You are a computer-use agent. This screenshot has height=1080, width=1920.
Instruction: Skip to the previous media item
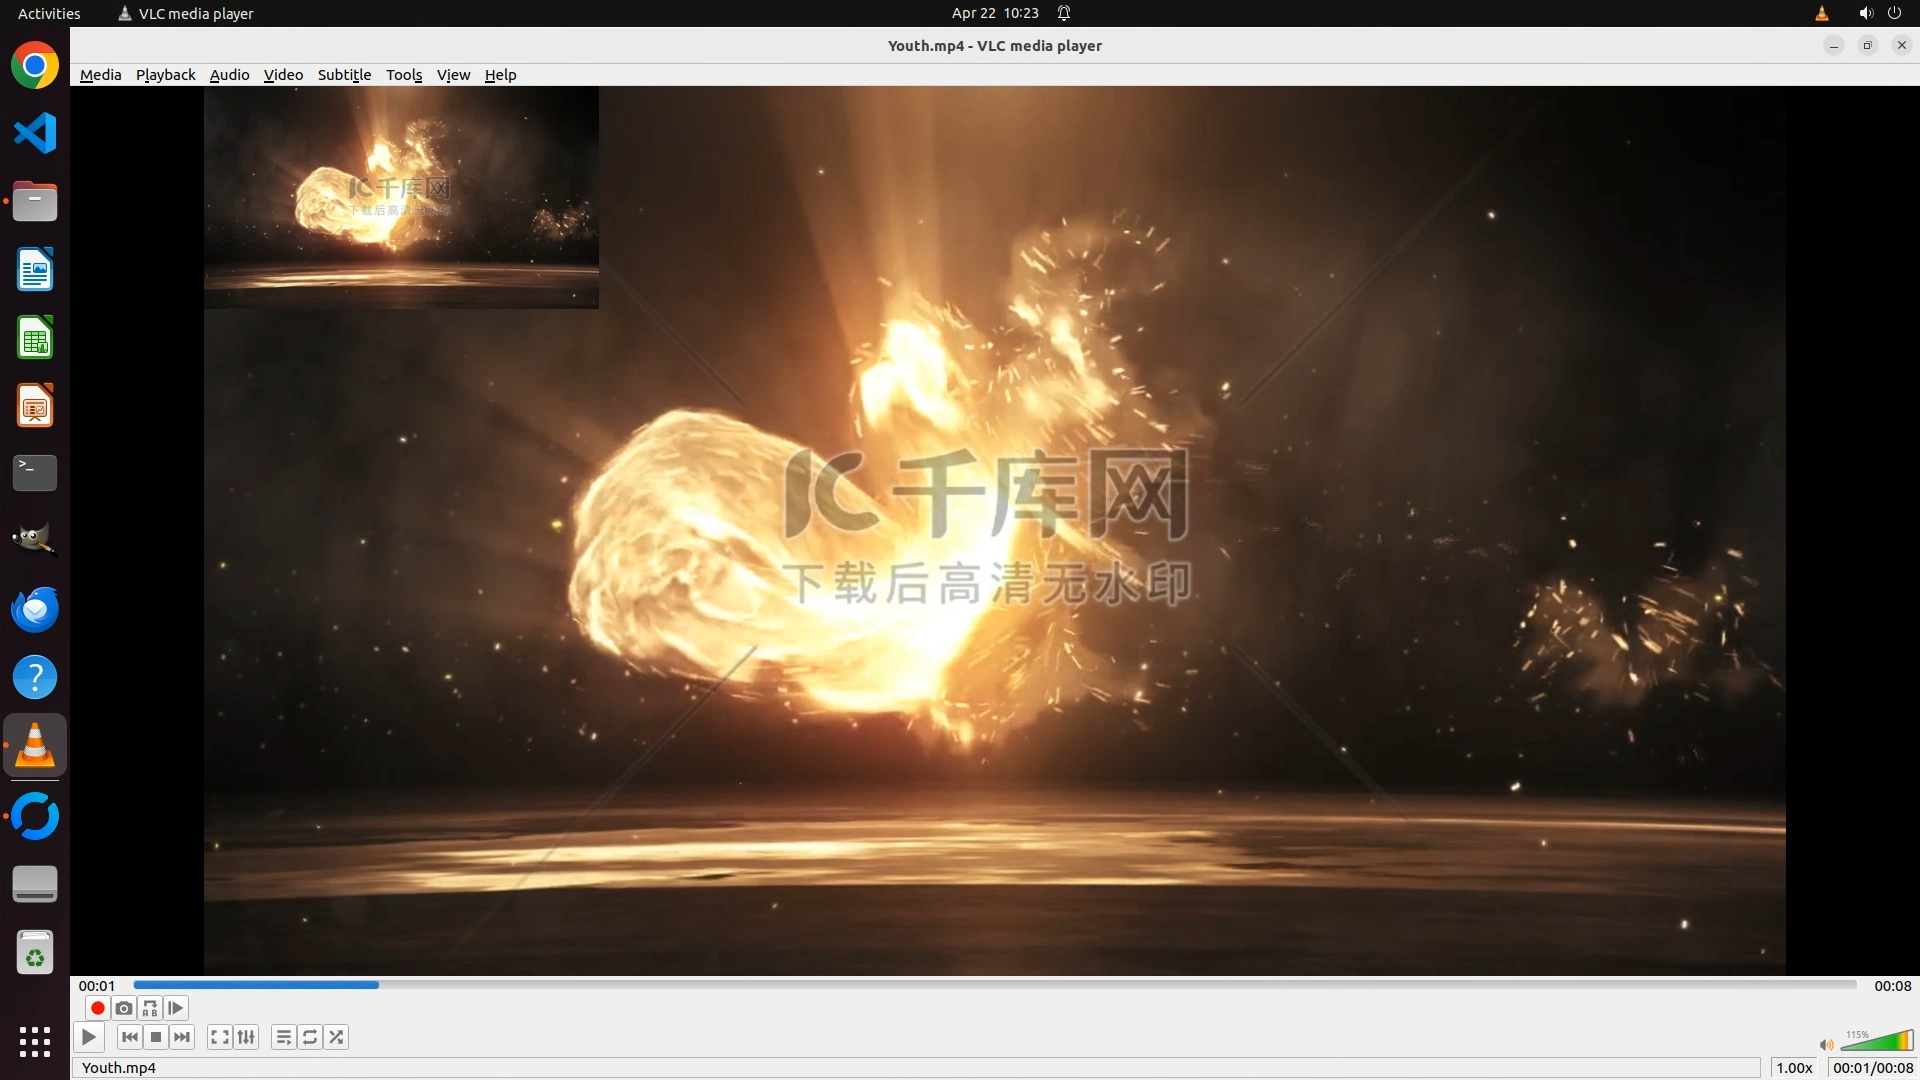(x=129, y=1037)
